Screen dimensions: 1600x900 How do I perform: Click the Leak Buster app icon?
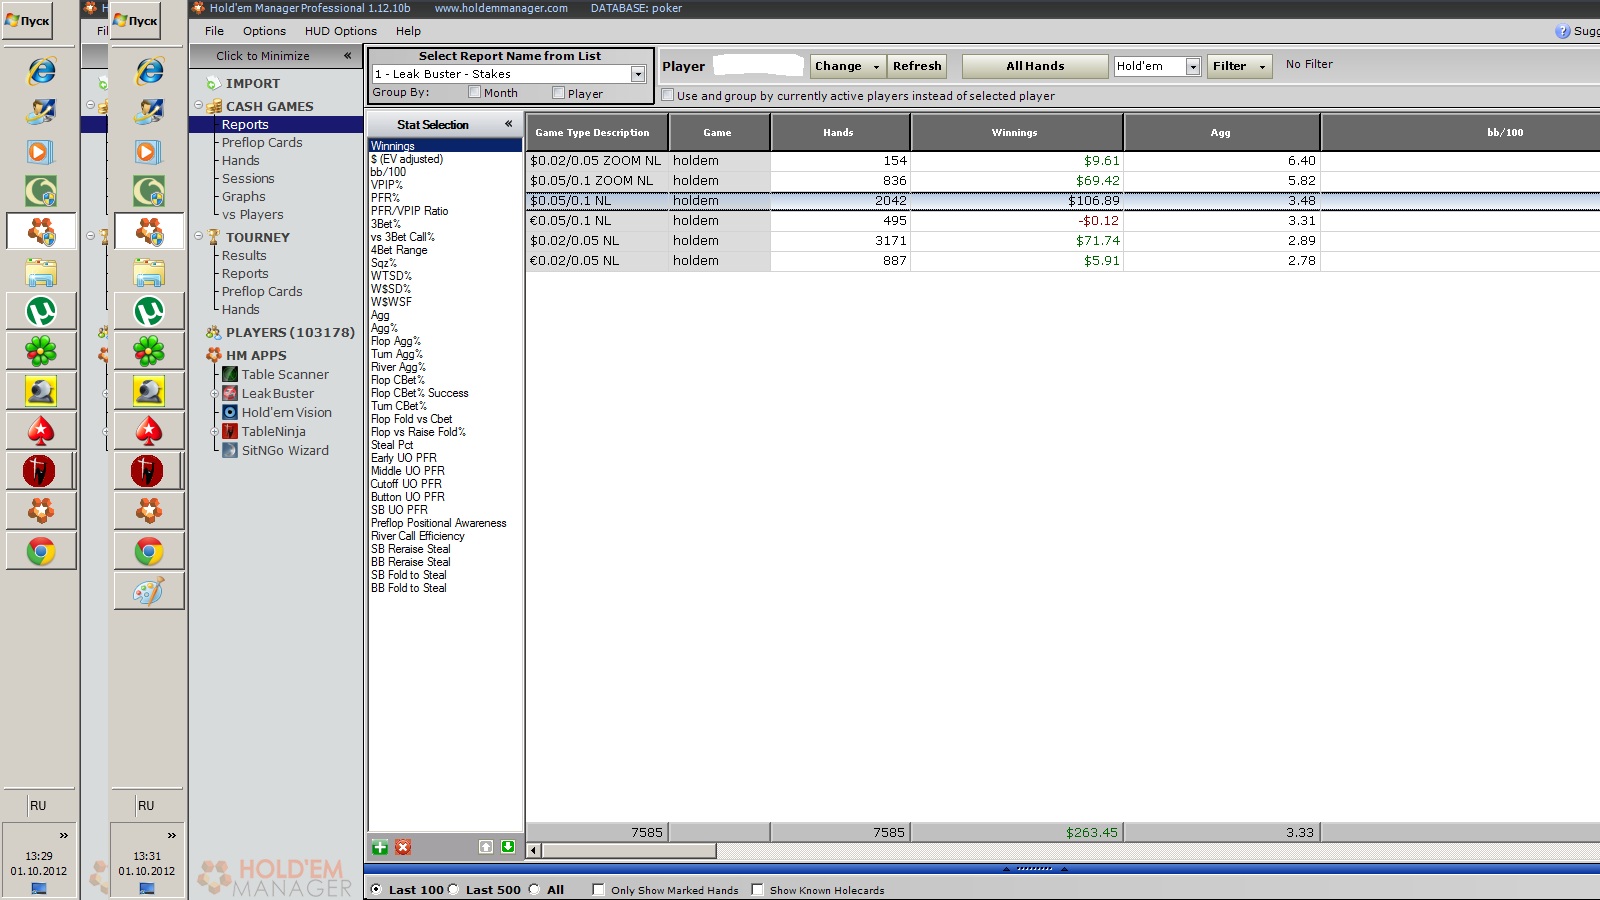pos(230,393)
